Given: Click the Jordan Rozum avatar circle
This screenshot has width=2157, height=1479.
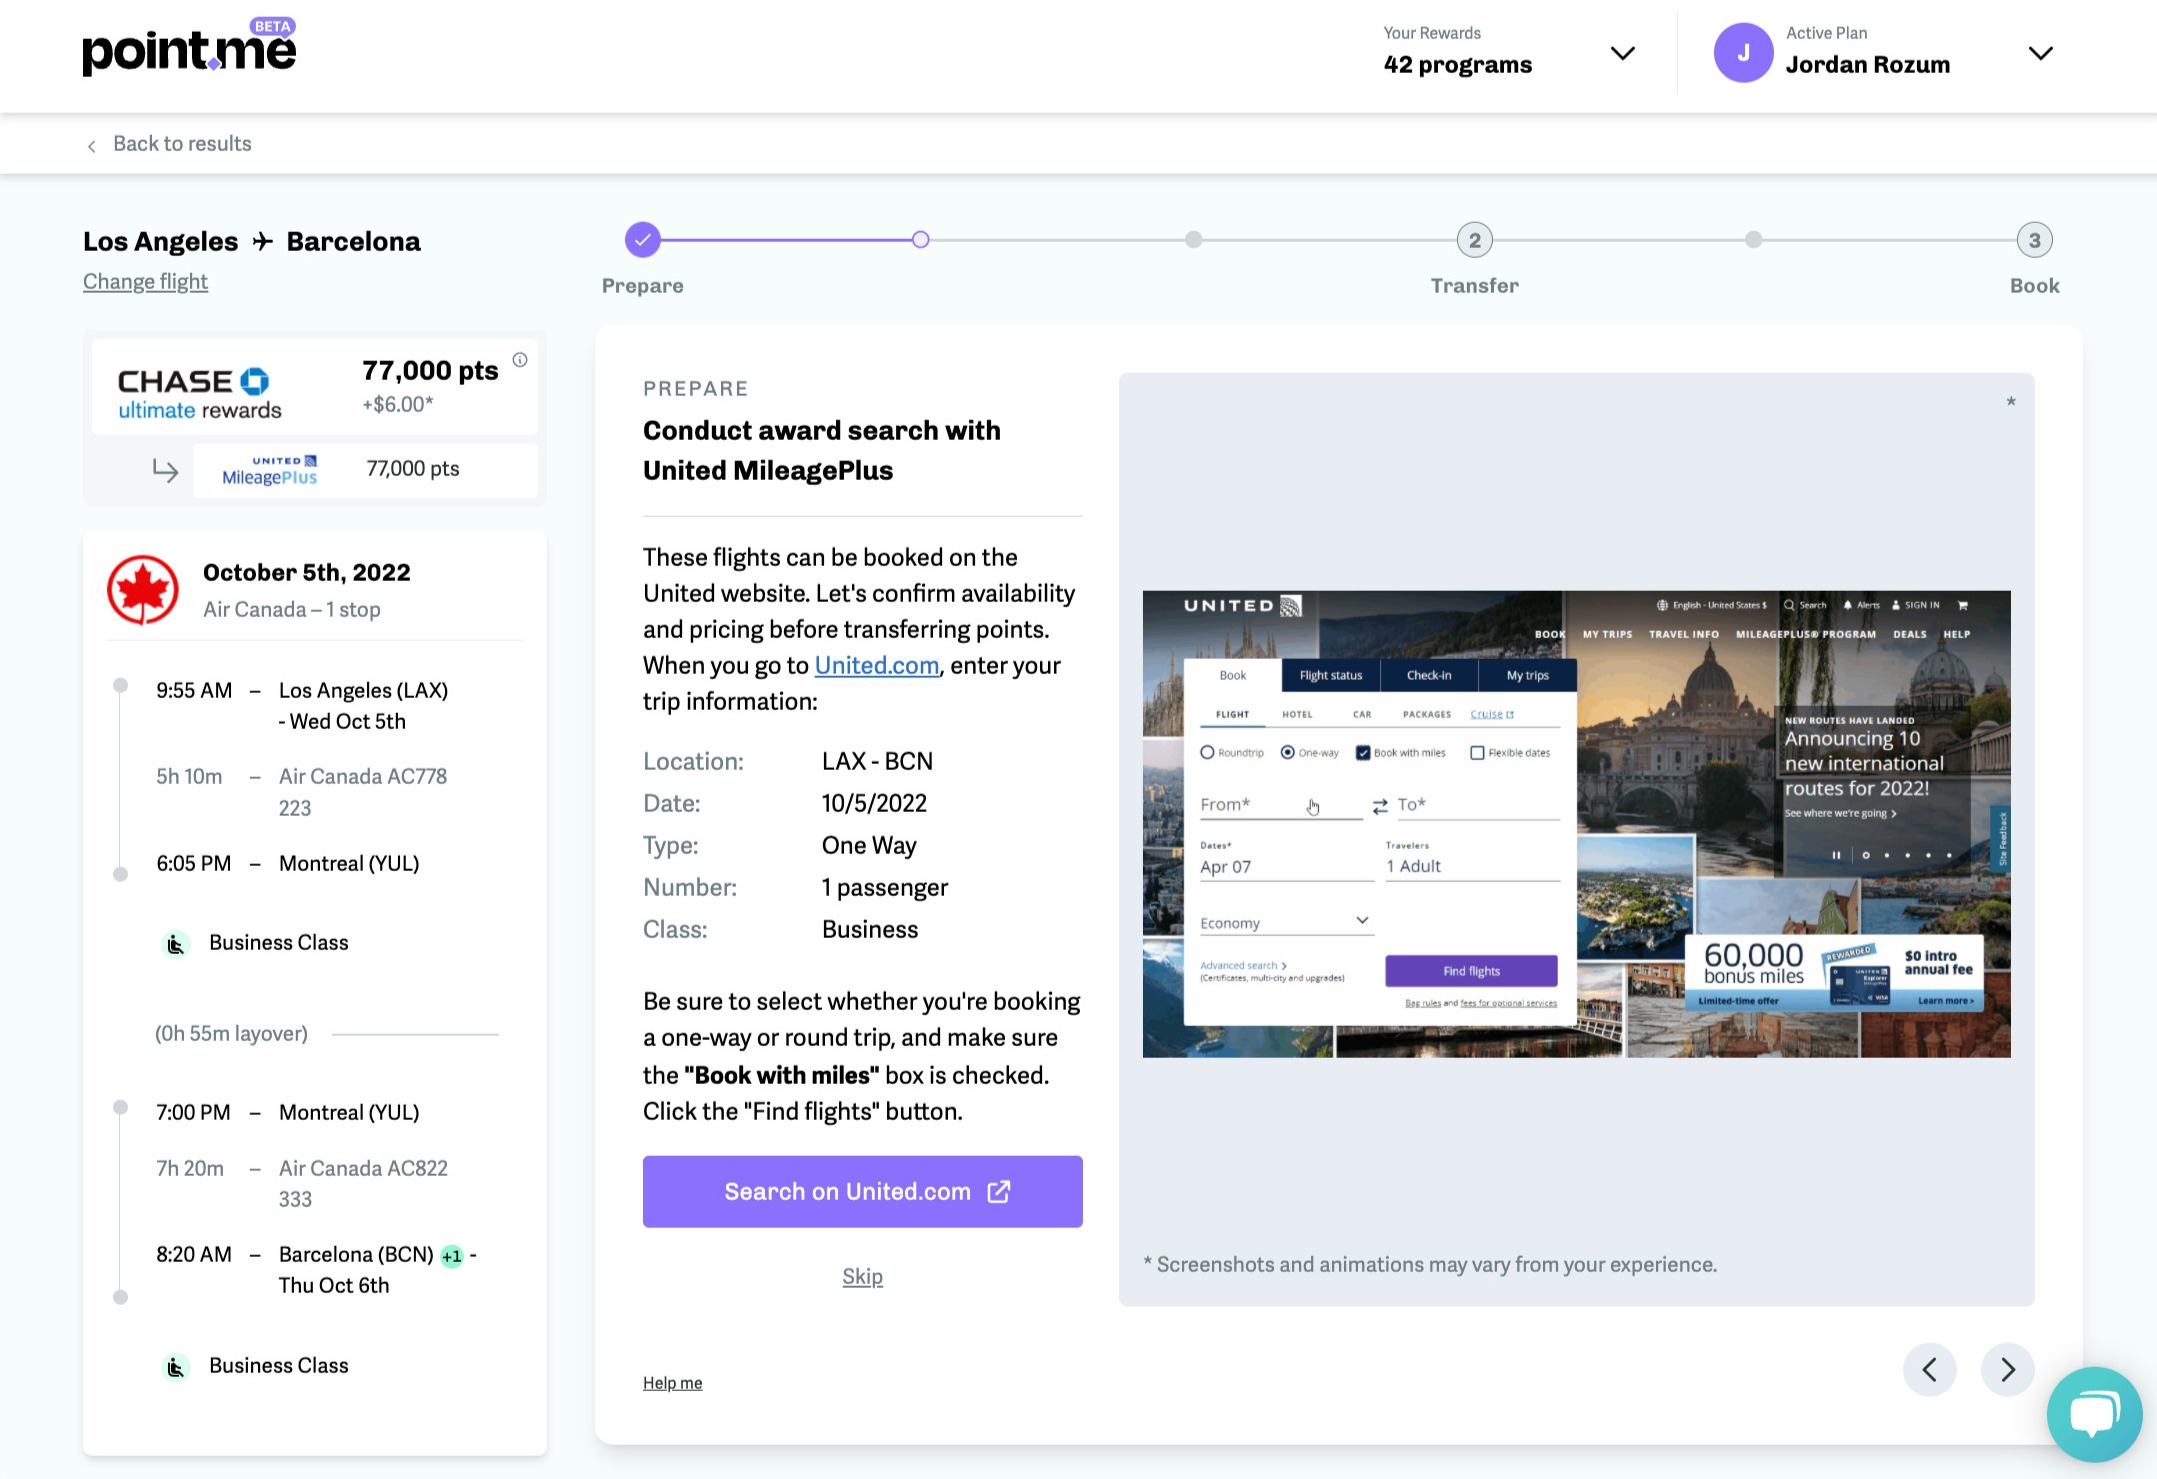Looking at the screenshot, I should [1743, 53].
